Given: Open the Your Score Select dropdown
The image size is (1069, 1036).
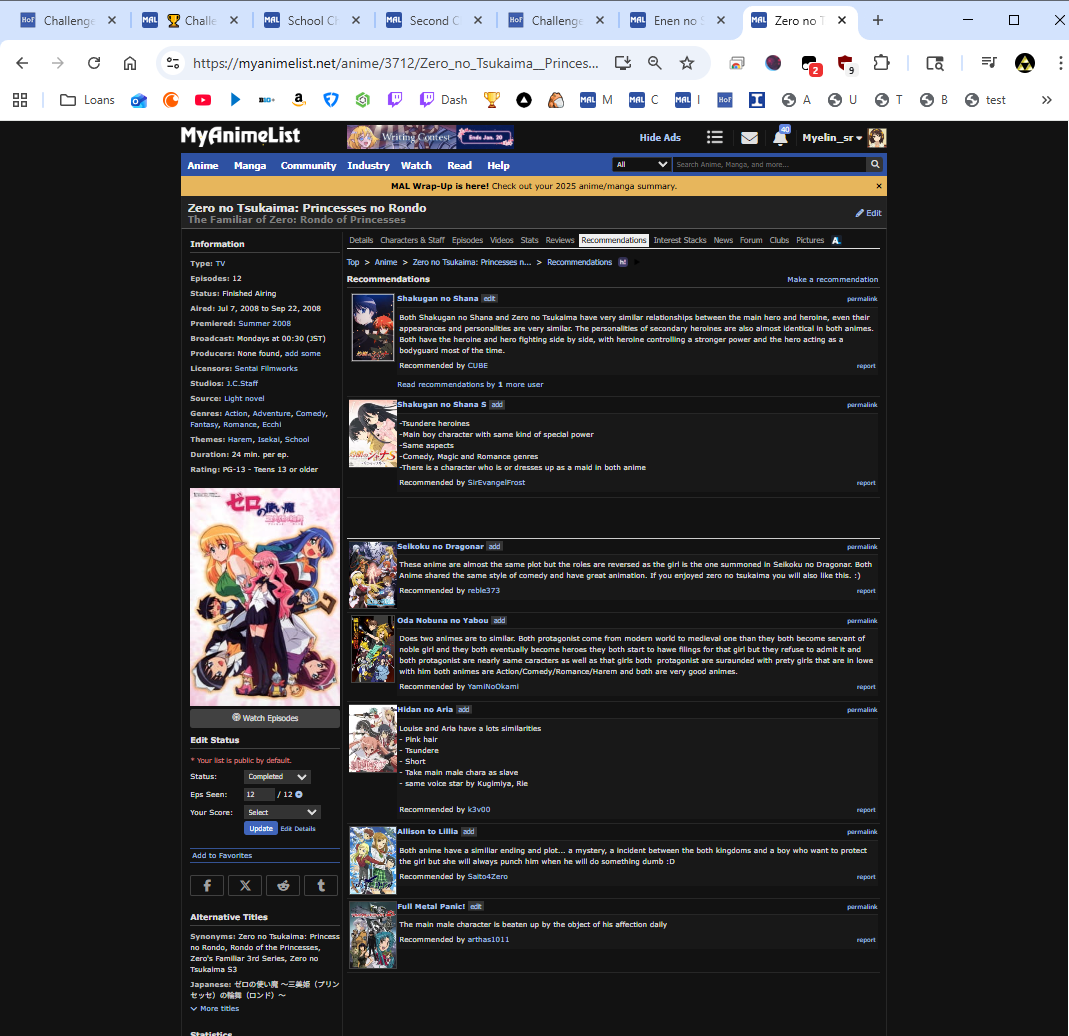Looking at the screenshot, I should [282, 812].
